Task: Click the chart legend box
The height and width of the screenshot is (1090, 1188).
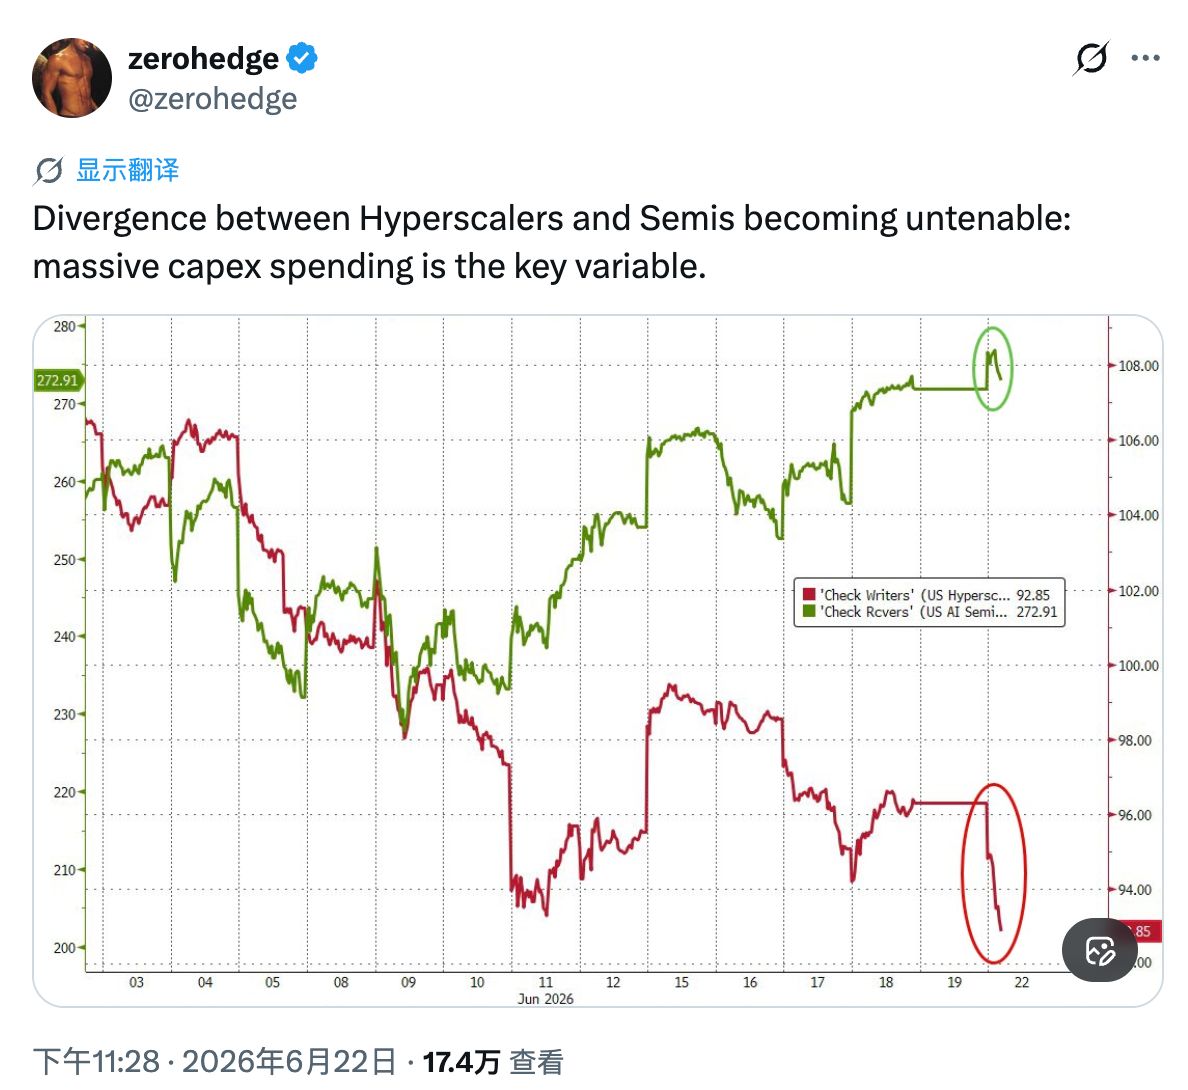Action: coord(930,603)
